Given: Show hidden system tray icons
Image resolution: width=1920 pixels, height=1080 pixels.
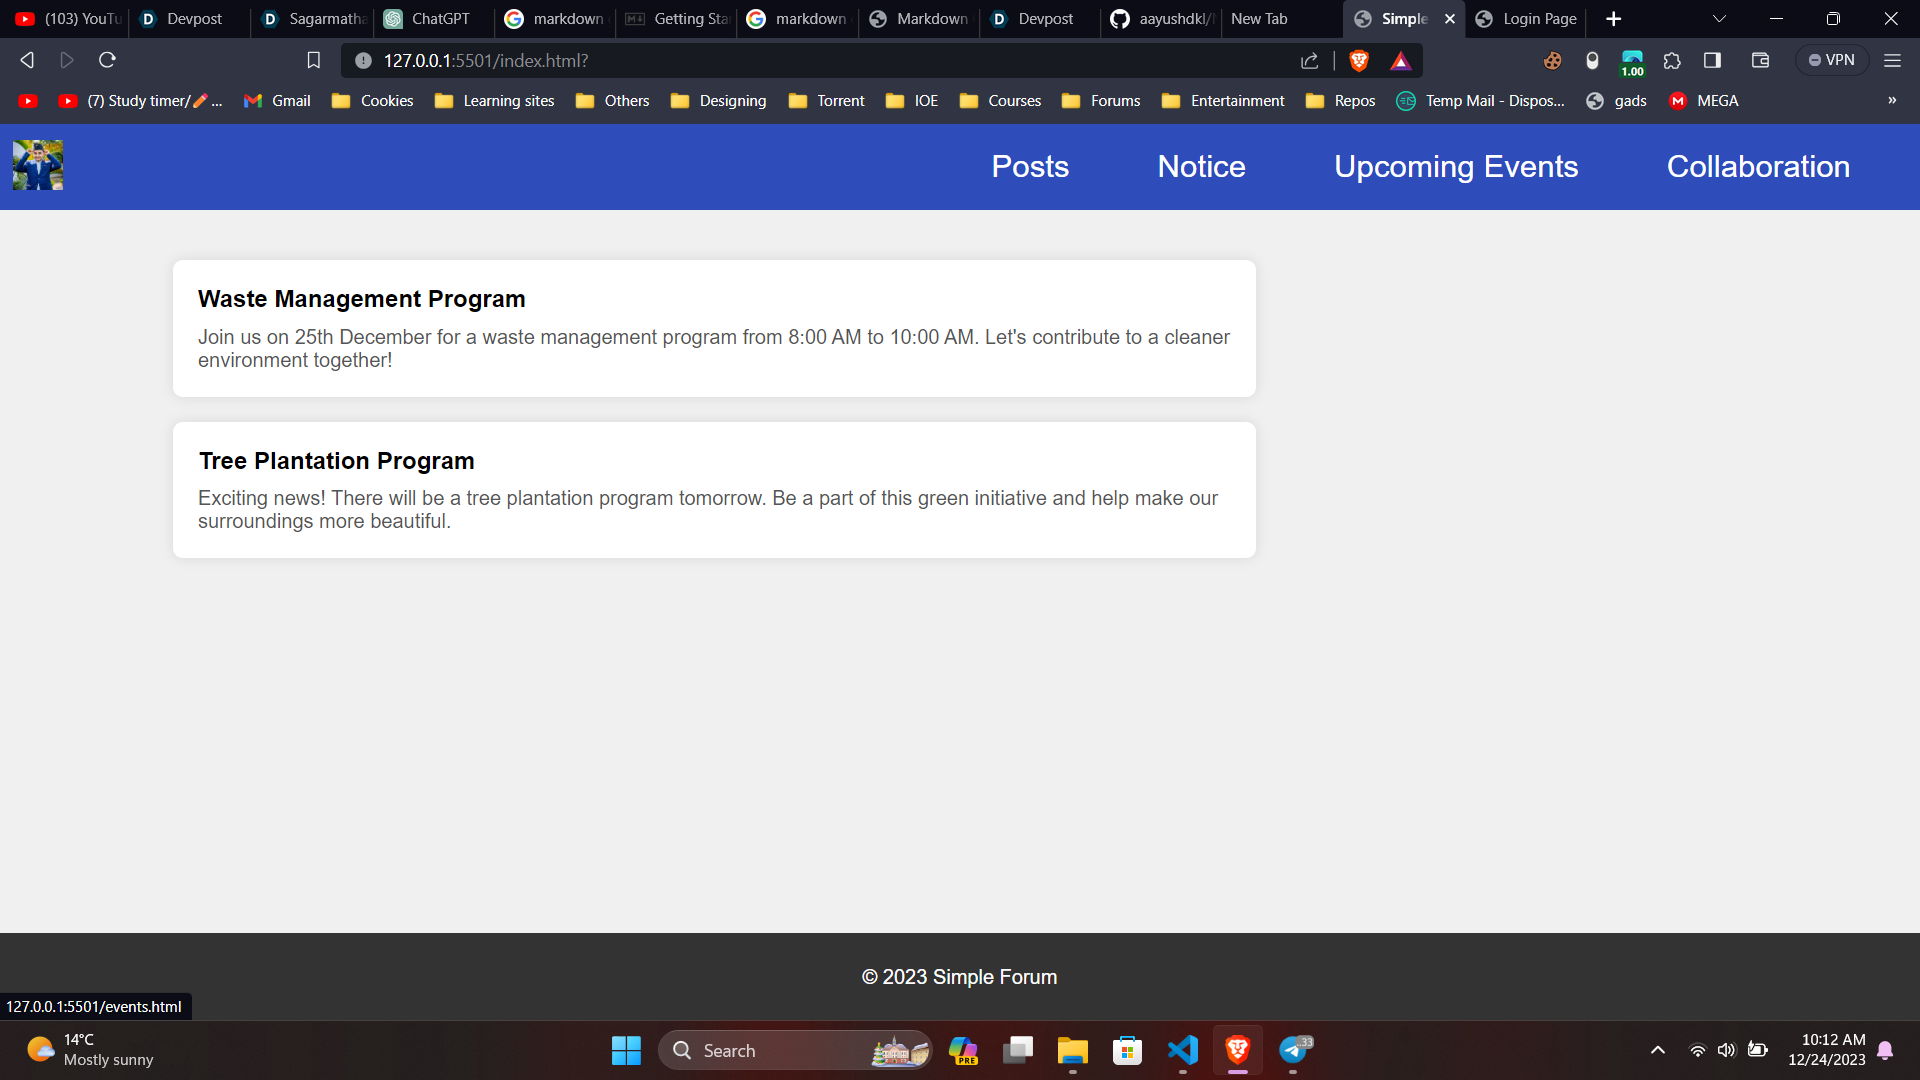Looking at the screenshot, I should tap(1657, 1050).
